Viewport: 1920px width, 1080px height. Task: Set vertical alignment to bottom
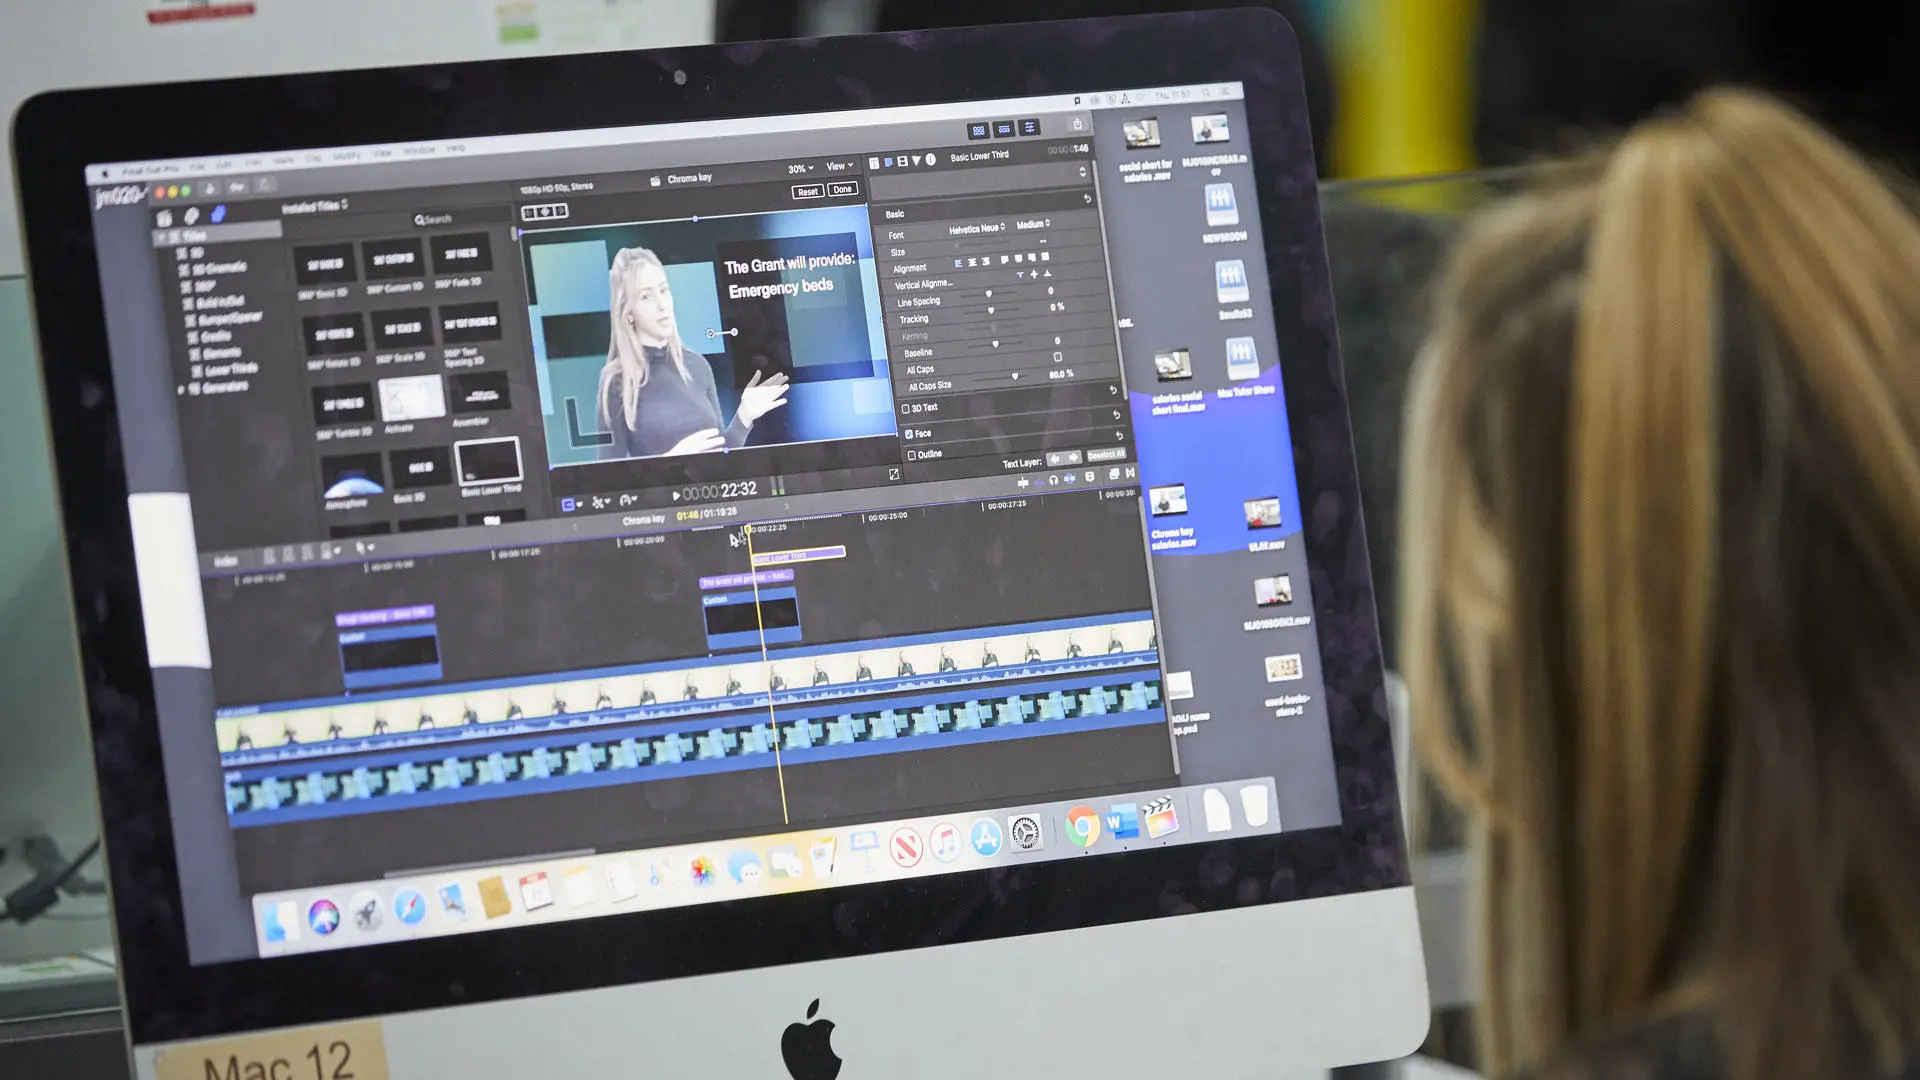point(1047,273)
